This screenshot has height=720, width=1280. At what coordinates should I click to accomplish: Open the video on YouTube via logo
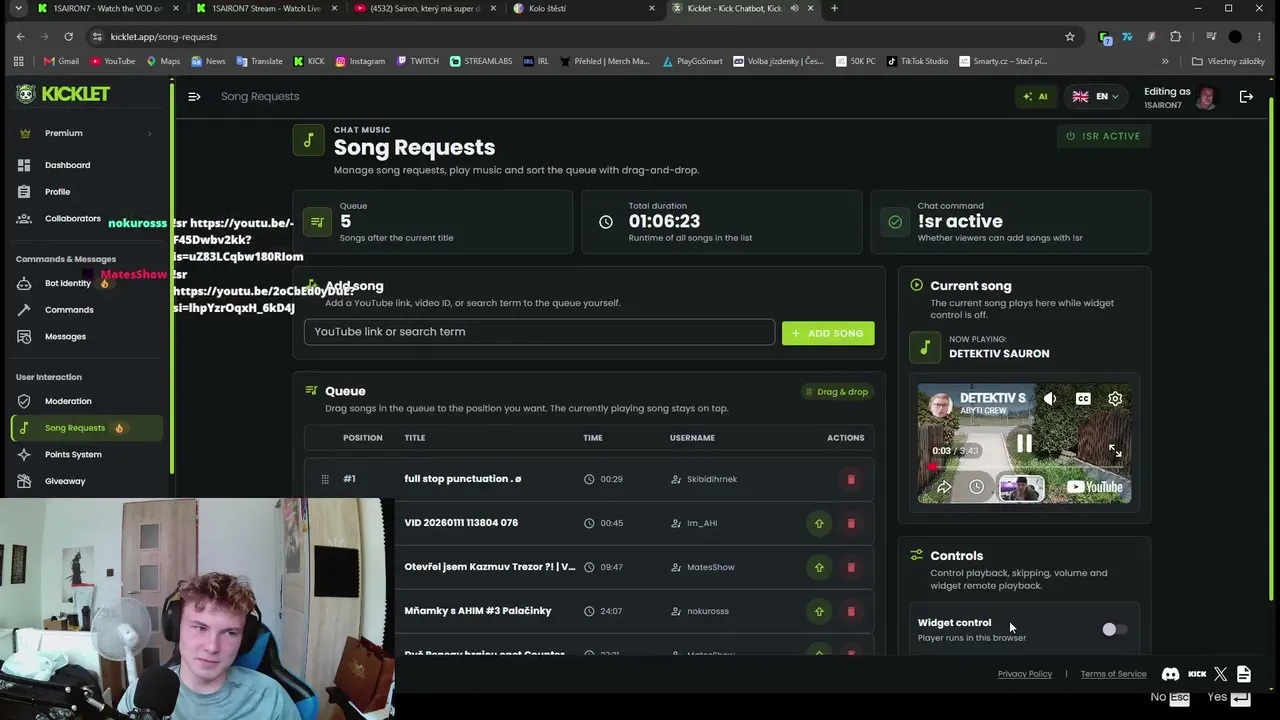coord(1094,487)
